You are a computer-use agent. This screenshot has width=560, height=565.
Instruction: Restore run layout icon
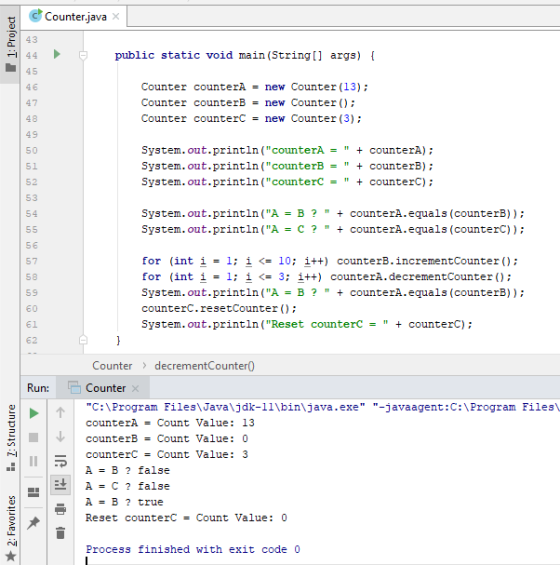point(34,492)
